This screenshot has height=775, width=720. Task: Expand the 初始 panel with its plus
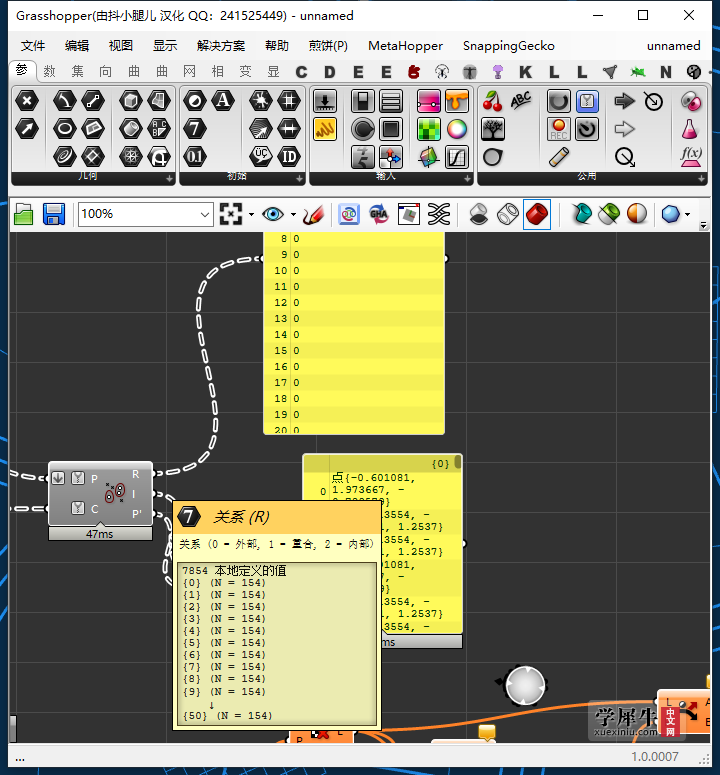(x=299, y=179)
